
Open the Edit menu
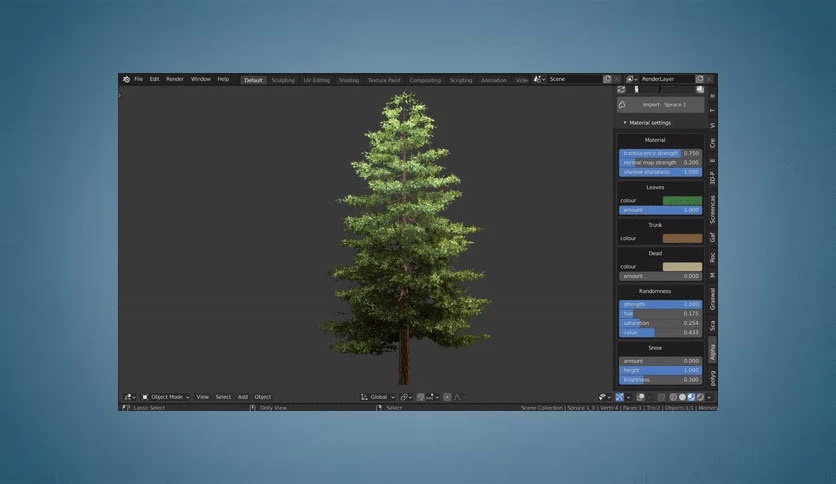154,79
